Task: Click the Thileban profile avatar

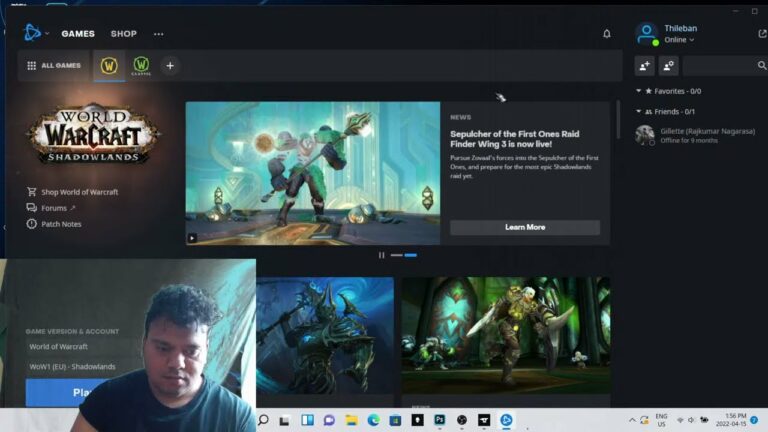Action: tap(647, 33)
